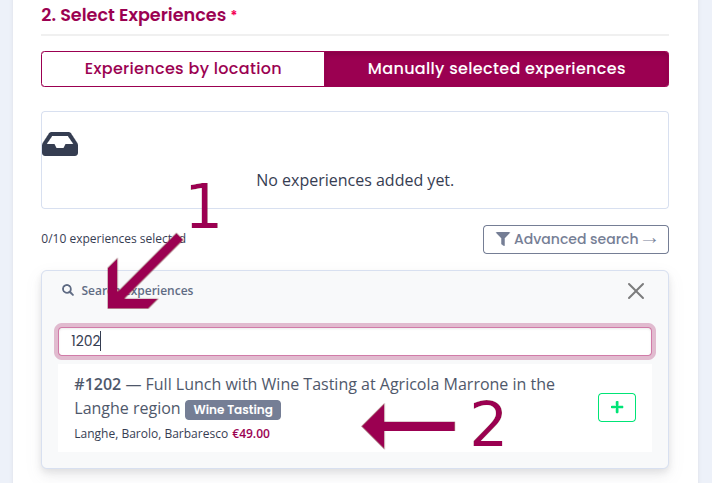Click Langhe, Barolo, Barbaresco location text

point(150,434)
